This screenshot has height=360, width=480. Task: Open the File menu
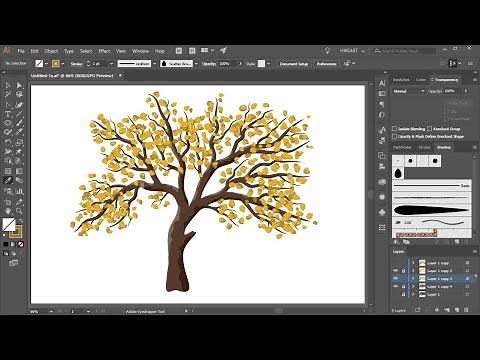click(x=21, y=51)
